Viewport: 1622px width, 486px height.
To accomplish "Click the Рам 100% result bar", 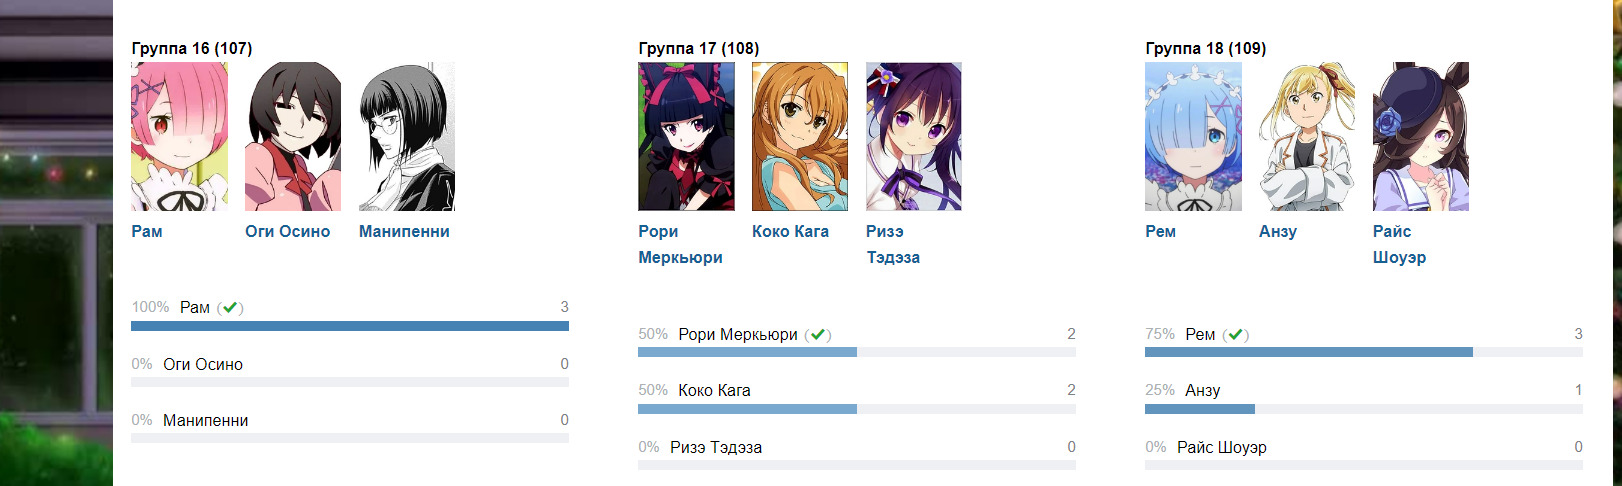I will pyautogui.click(x=349, y=326).
